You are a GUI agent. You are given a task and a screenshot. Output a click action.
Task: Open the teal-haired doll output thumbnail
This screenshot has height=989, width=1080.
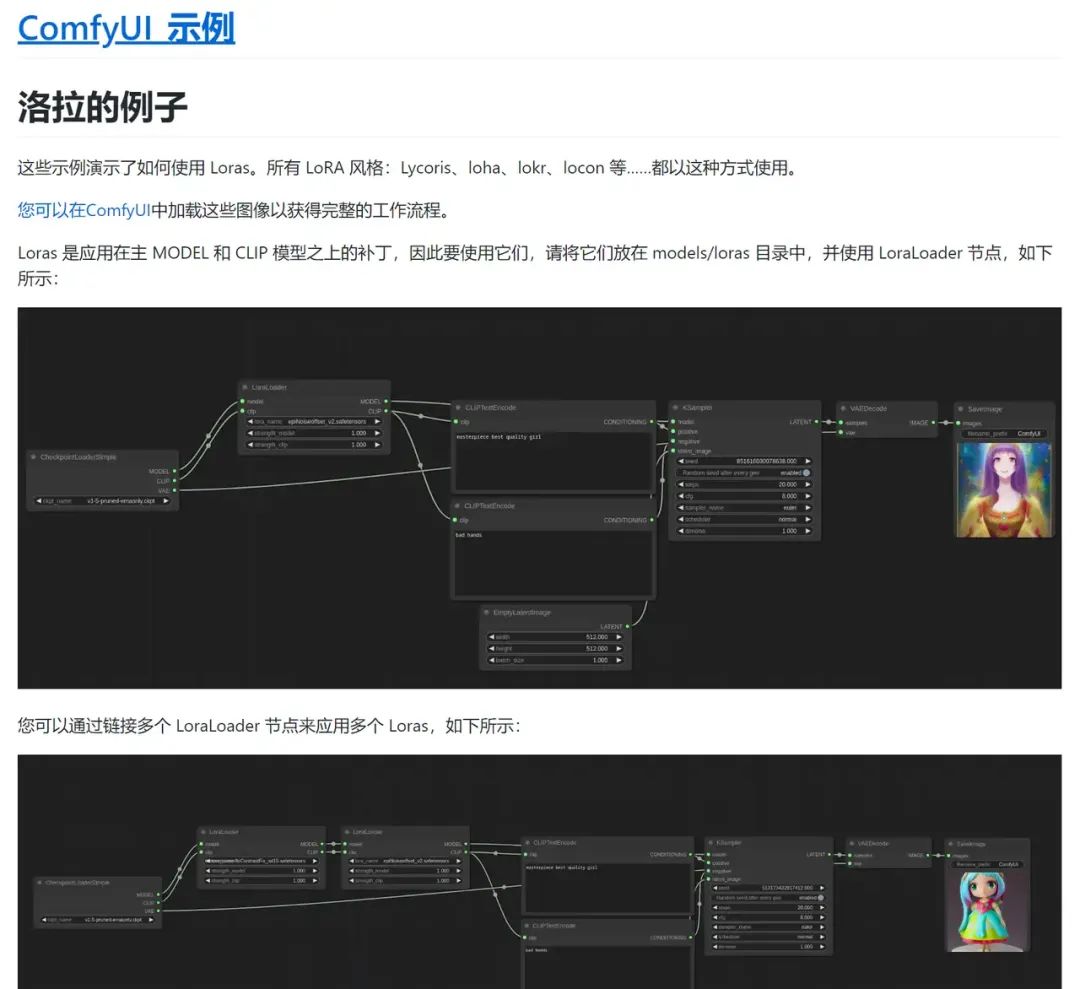[989, 911]
